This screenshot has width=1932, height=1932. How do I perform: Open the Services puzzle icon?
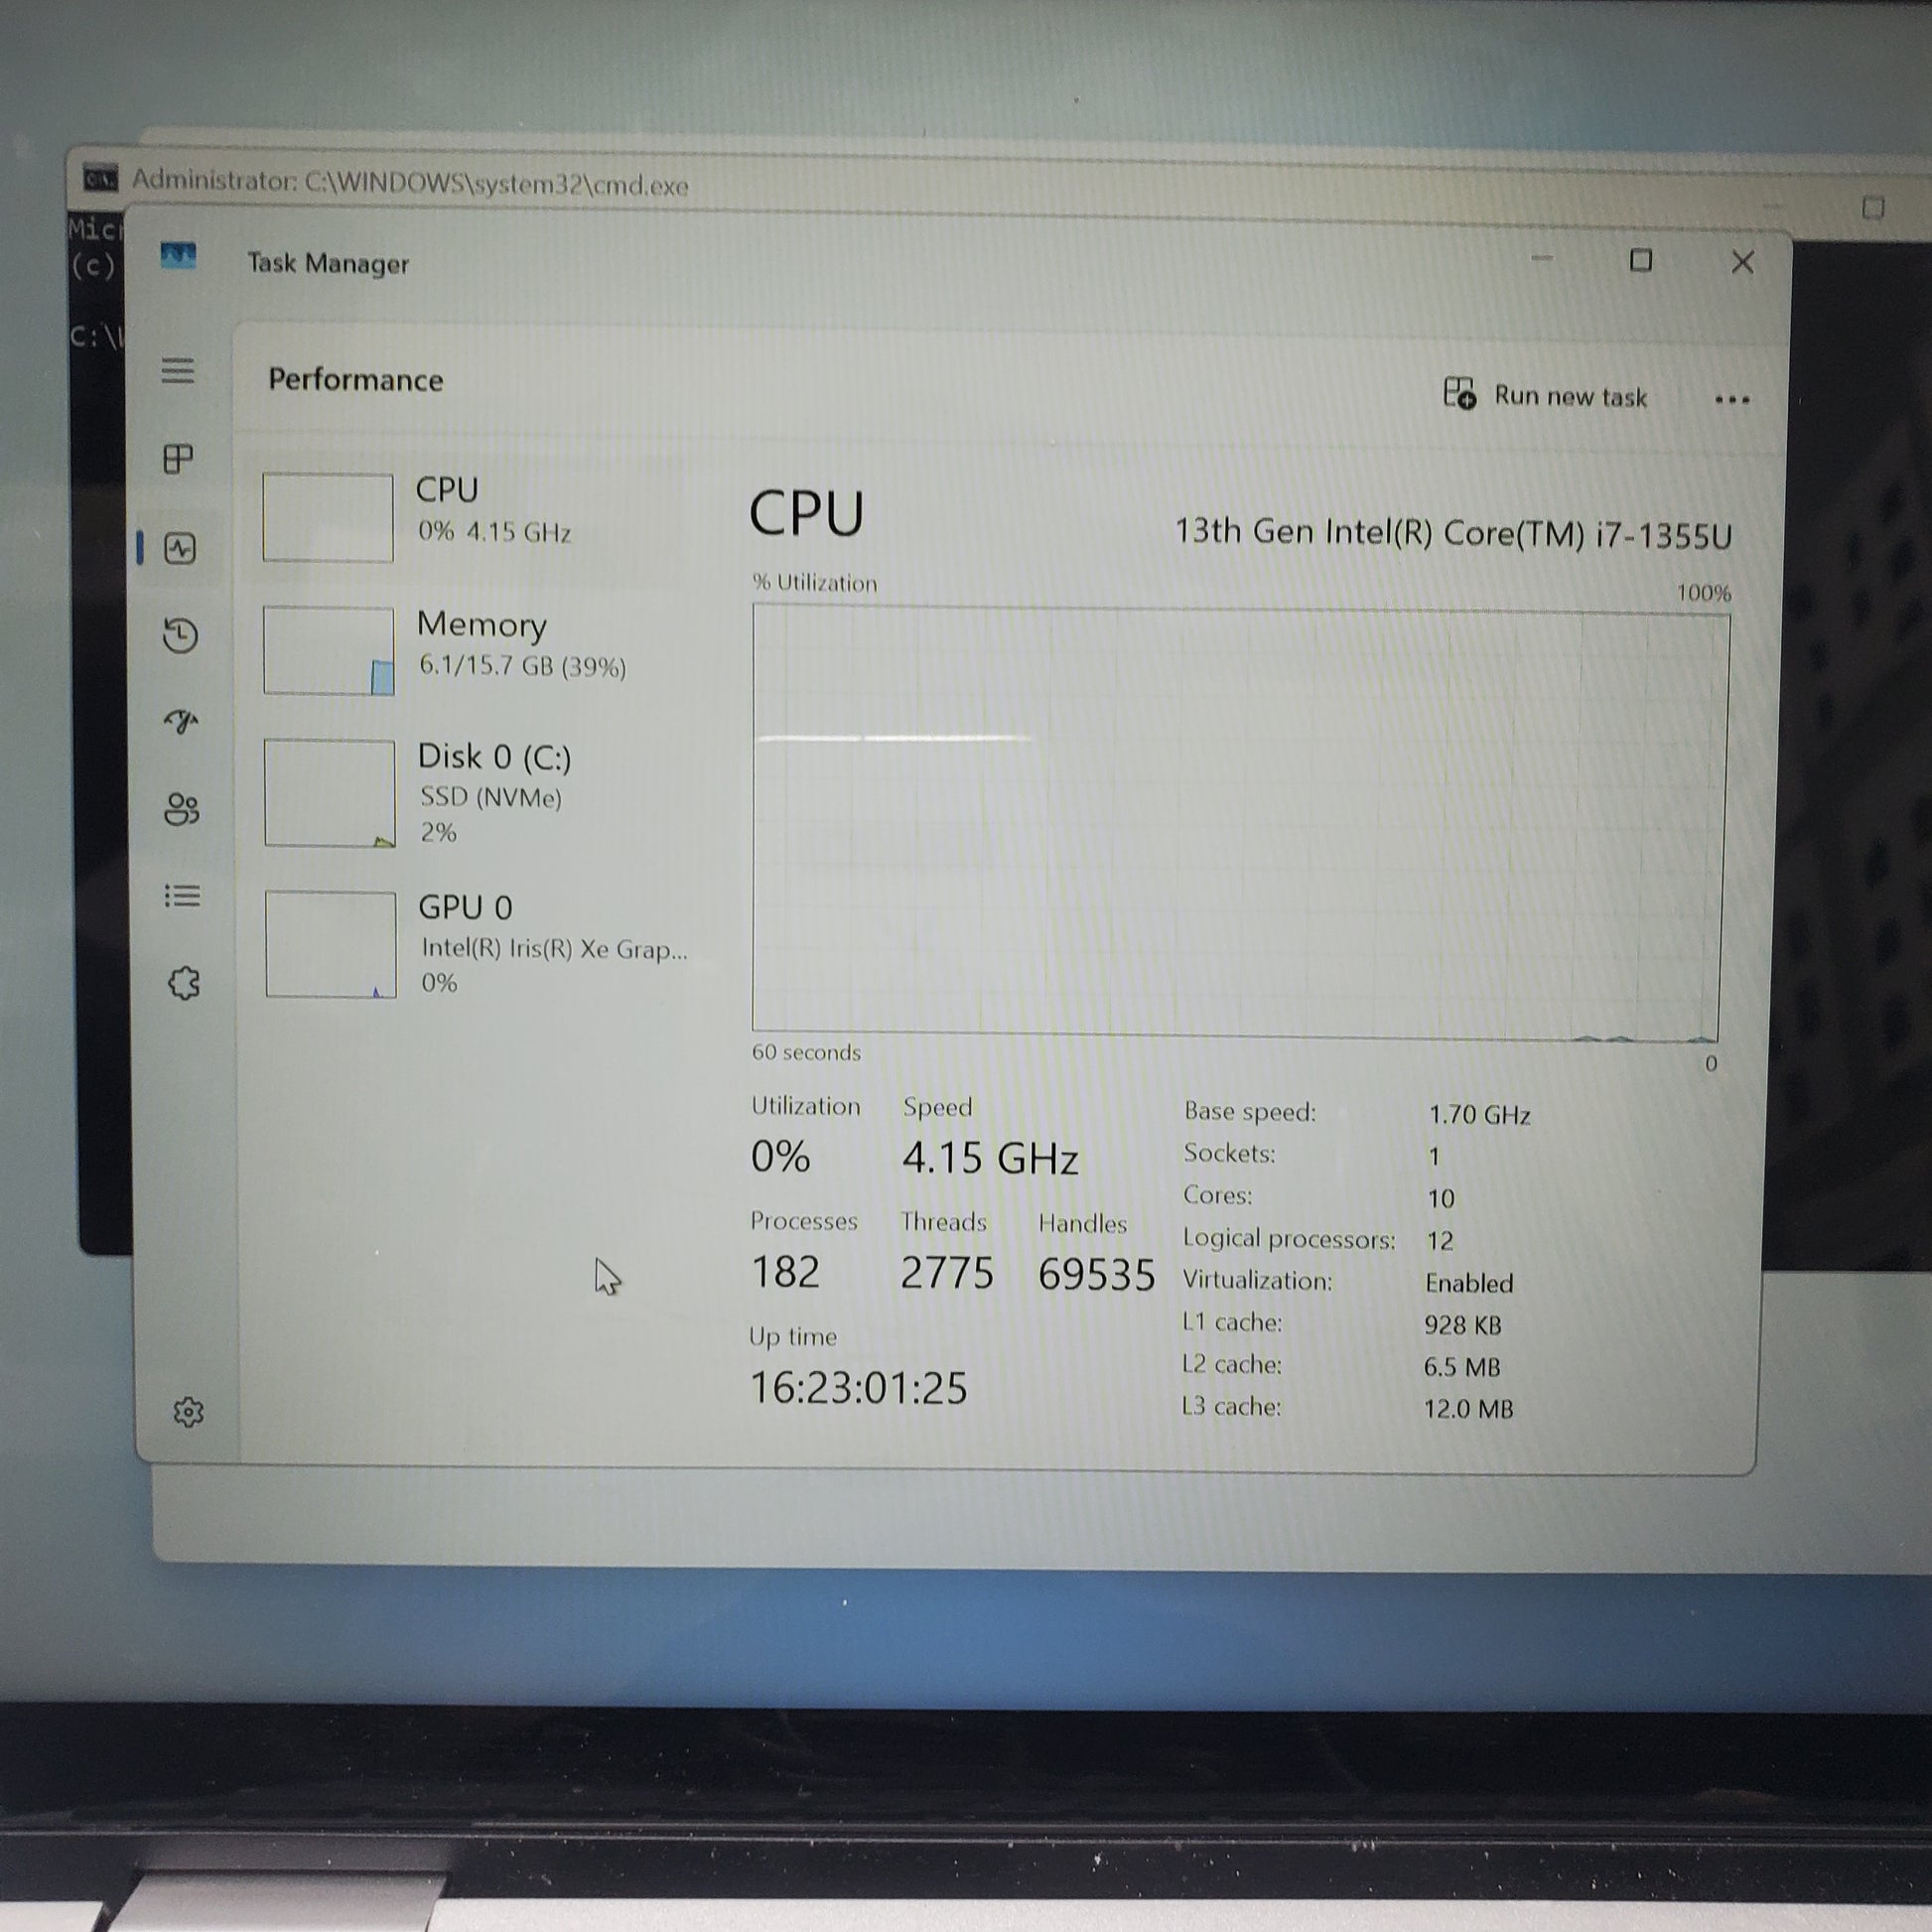point(184,983)
